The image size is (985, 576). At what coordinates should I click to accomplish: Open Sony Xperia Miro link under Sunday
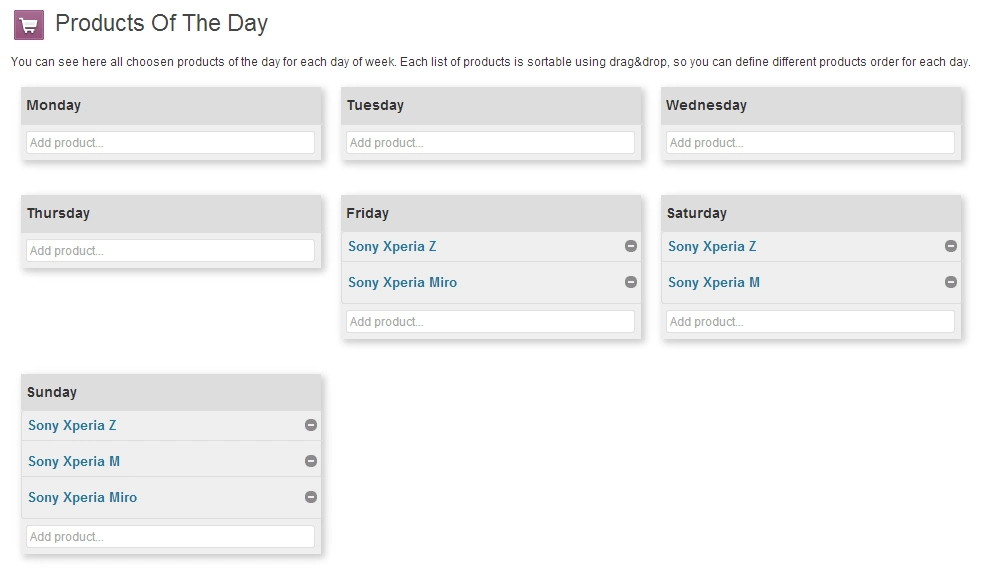coord(82,497)
